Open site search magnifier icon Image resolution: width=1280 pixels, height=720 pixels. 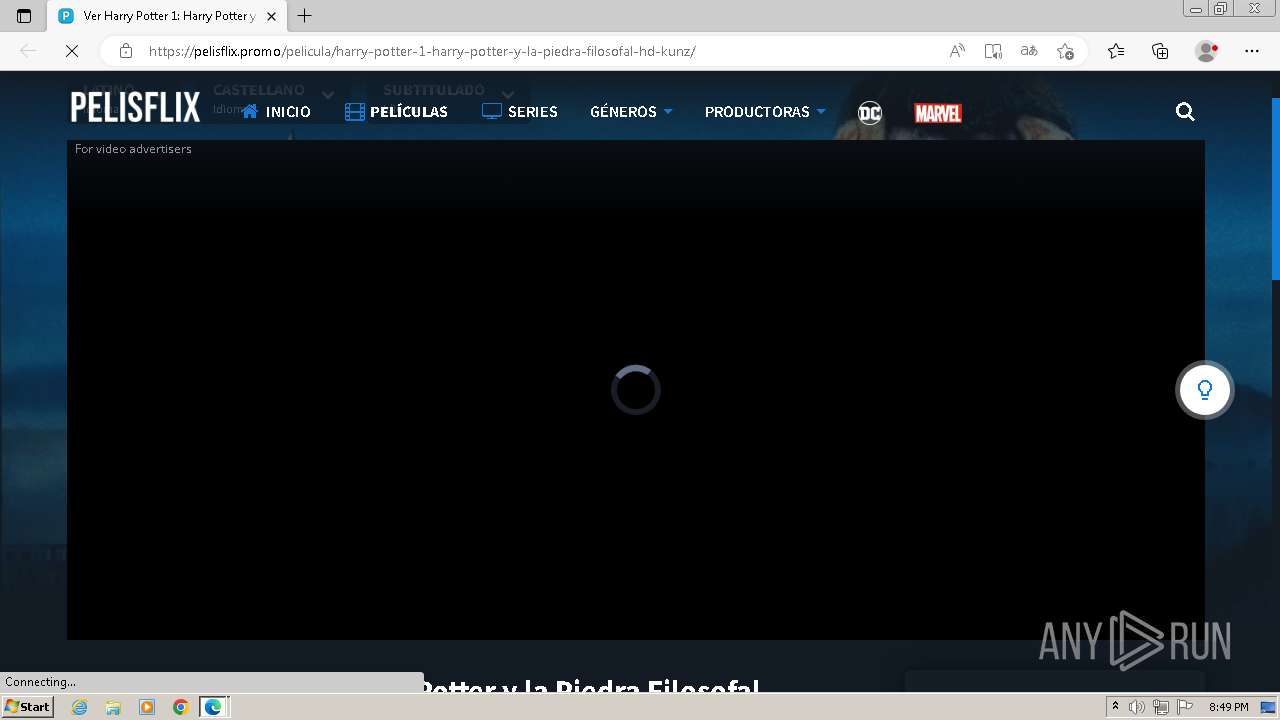tap(1185, 112)
